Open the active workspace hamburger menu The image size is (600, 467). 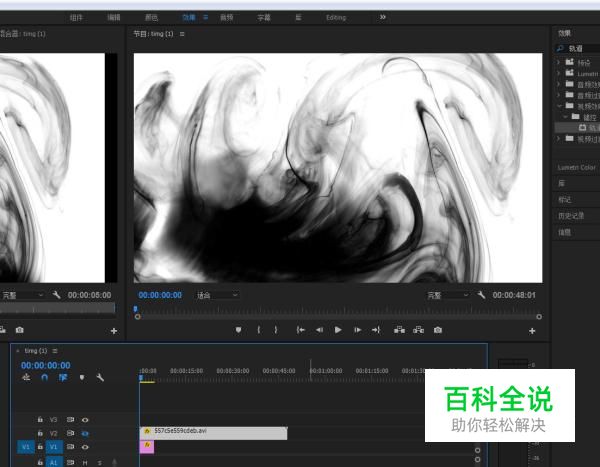coord(205,17)
